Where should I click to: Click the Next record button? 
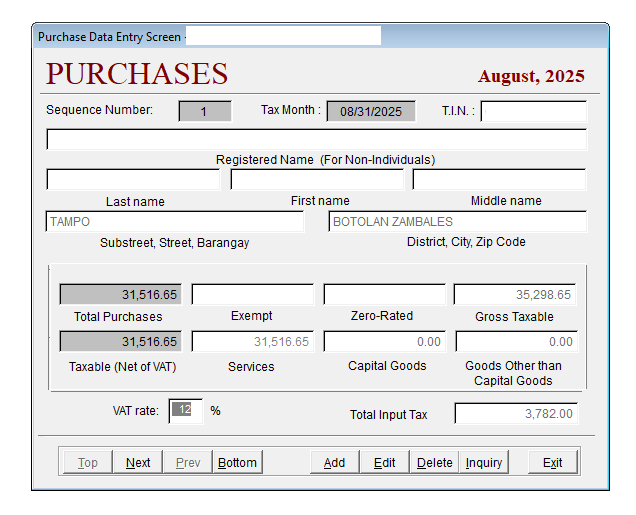click(x=138, y=462)
